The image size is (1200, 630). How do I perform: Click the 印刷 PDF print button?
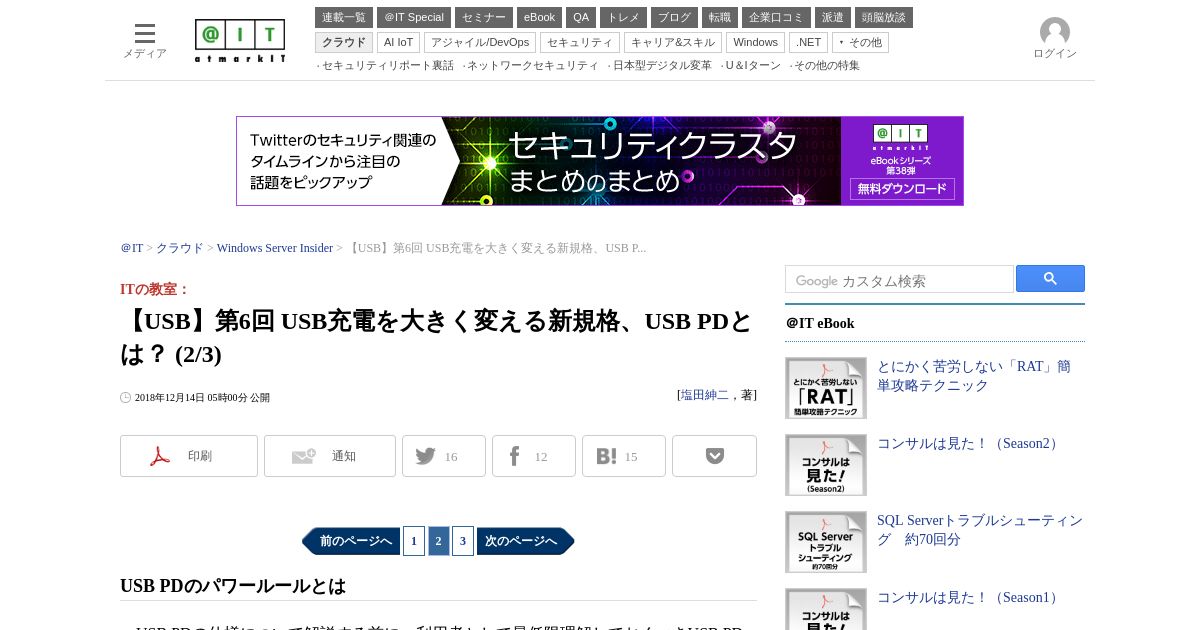[189, 456]
